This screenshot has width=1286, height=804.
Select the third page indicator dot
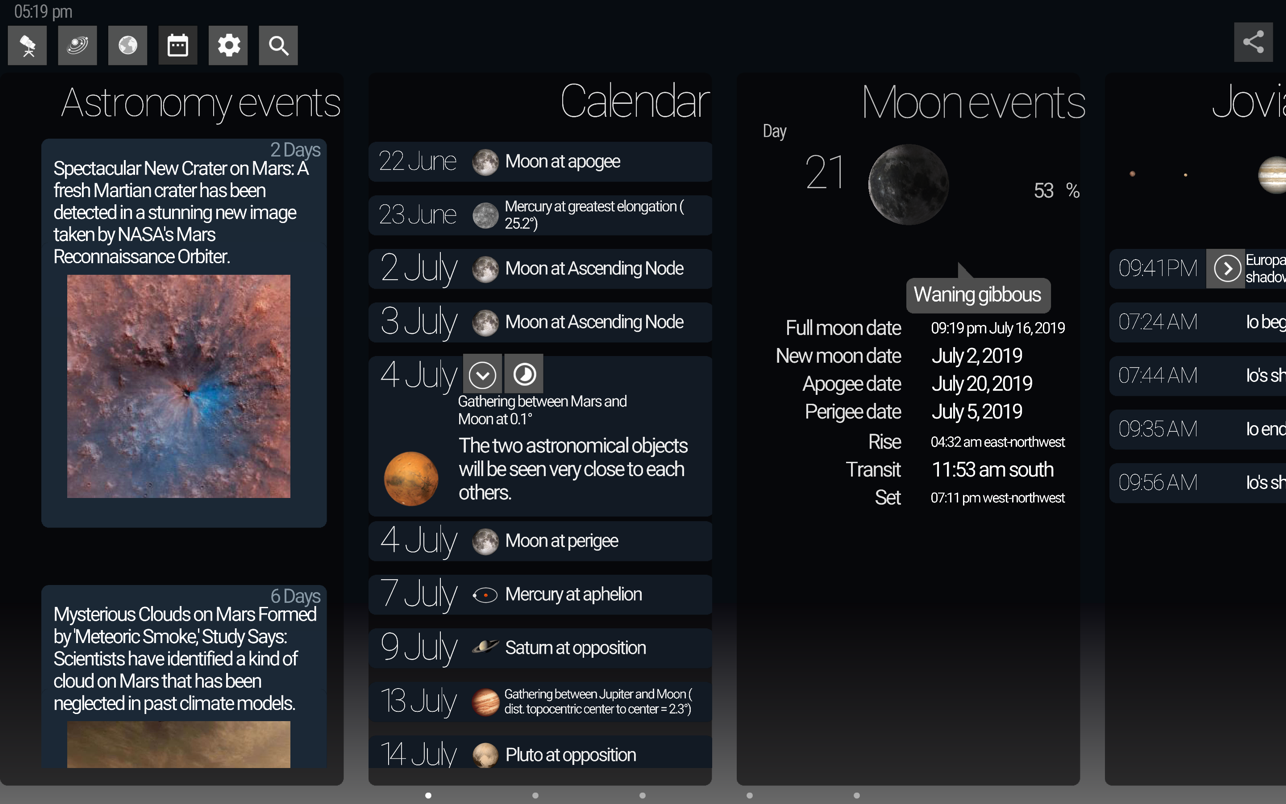tap(642, 796)
